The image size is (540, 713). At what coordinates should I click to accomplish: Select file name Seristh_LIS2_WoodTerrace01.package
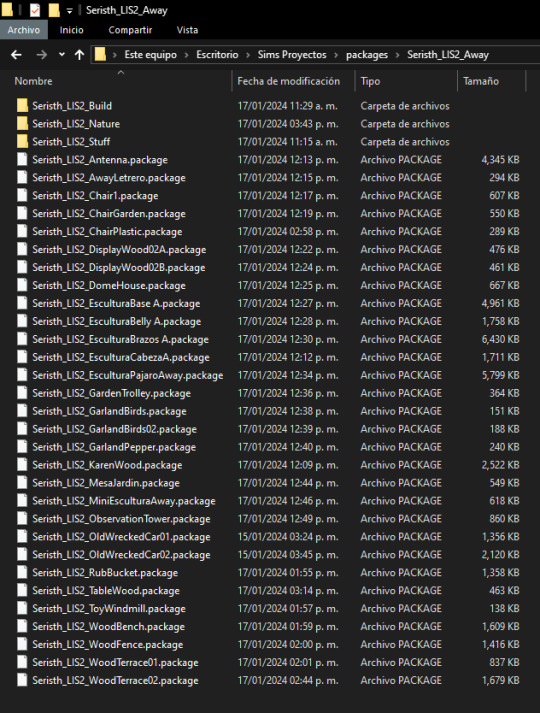coord(115,663)
